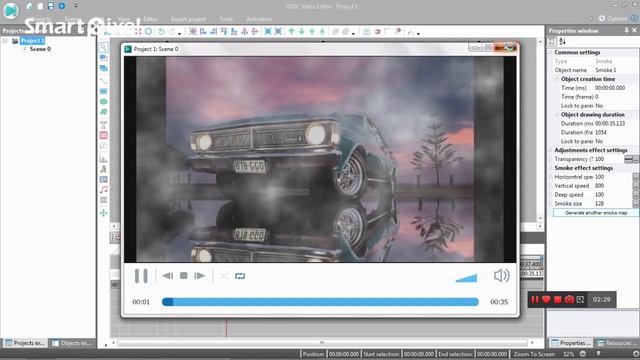Collapse the Object drawing duration section
Screen dimensions: 640x360
pyautogui.click(x=557, y=115)
